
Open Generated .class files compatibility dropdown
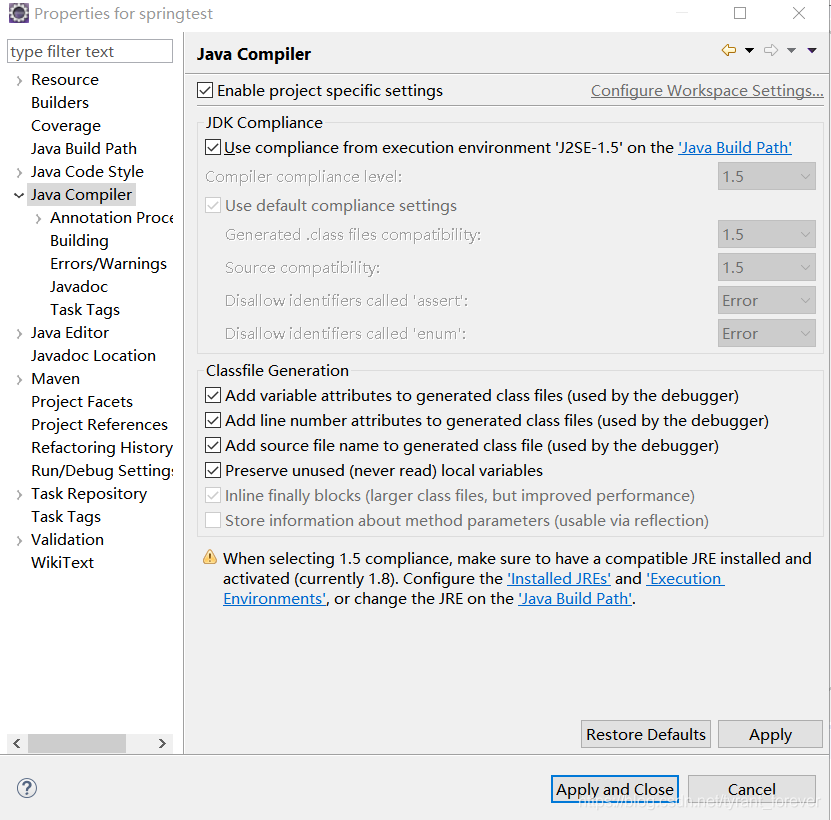pyautogui.click(x=766, y=234)
